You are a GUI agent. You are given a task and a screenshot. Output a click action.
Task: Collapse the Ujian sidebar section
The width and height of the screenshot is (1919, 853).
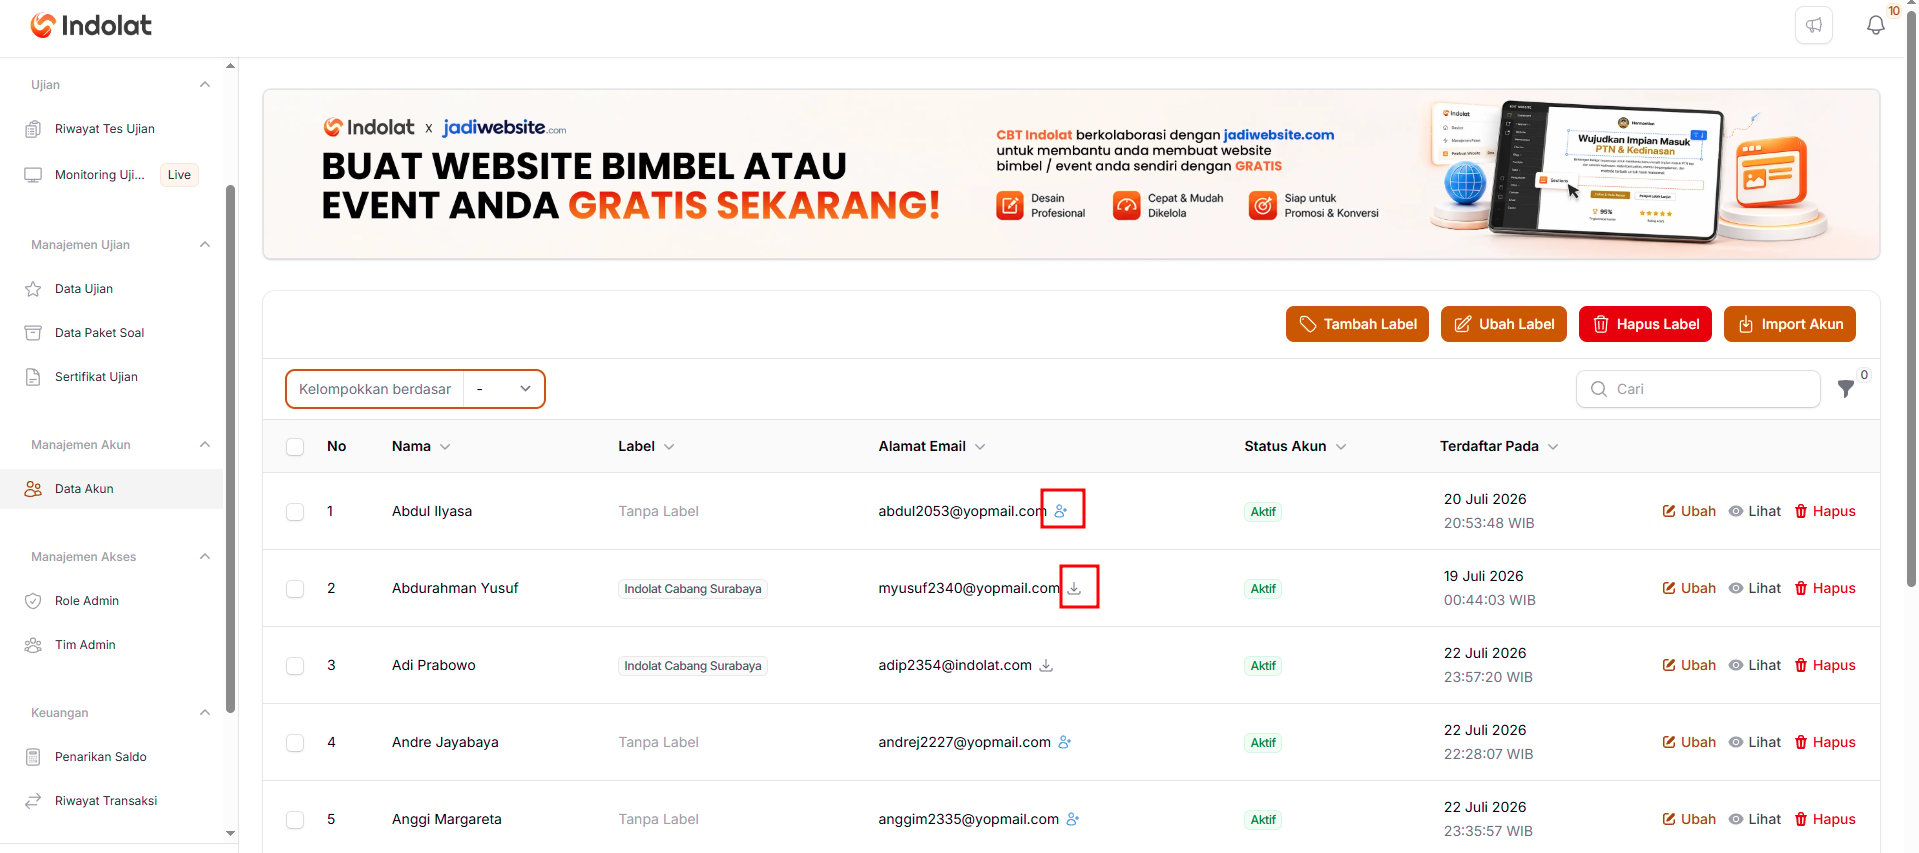(x=205, y=85)
